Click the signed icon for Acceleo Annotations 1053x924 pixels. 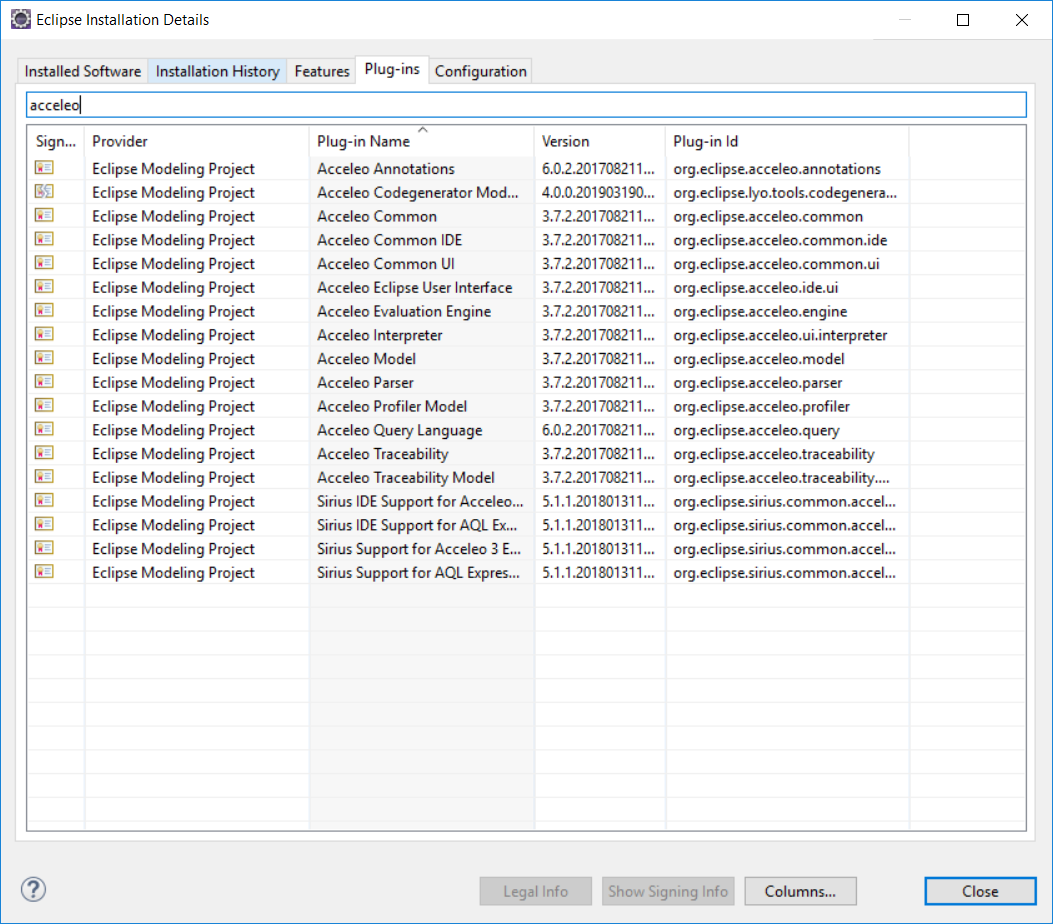(44, 168)
